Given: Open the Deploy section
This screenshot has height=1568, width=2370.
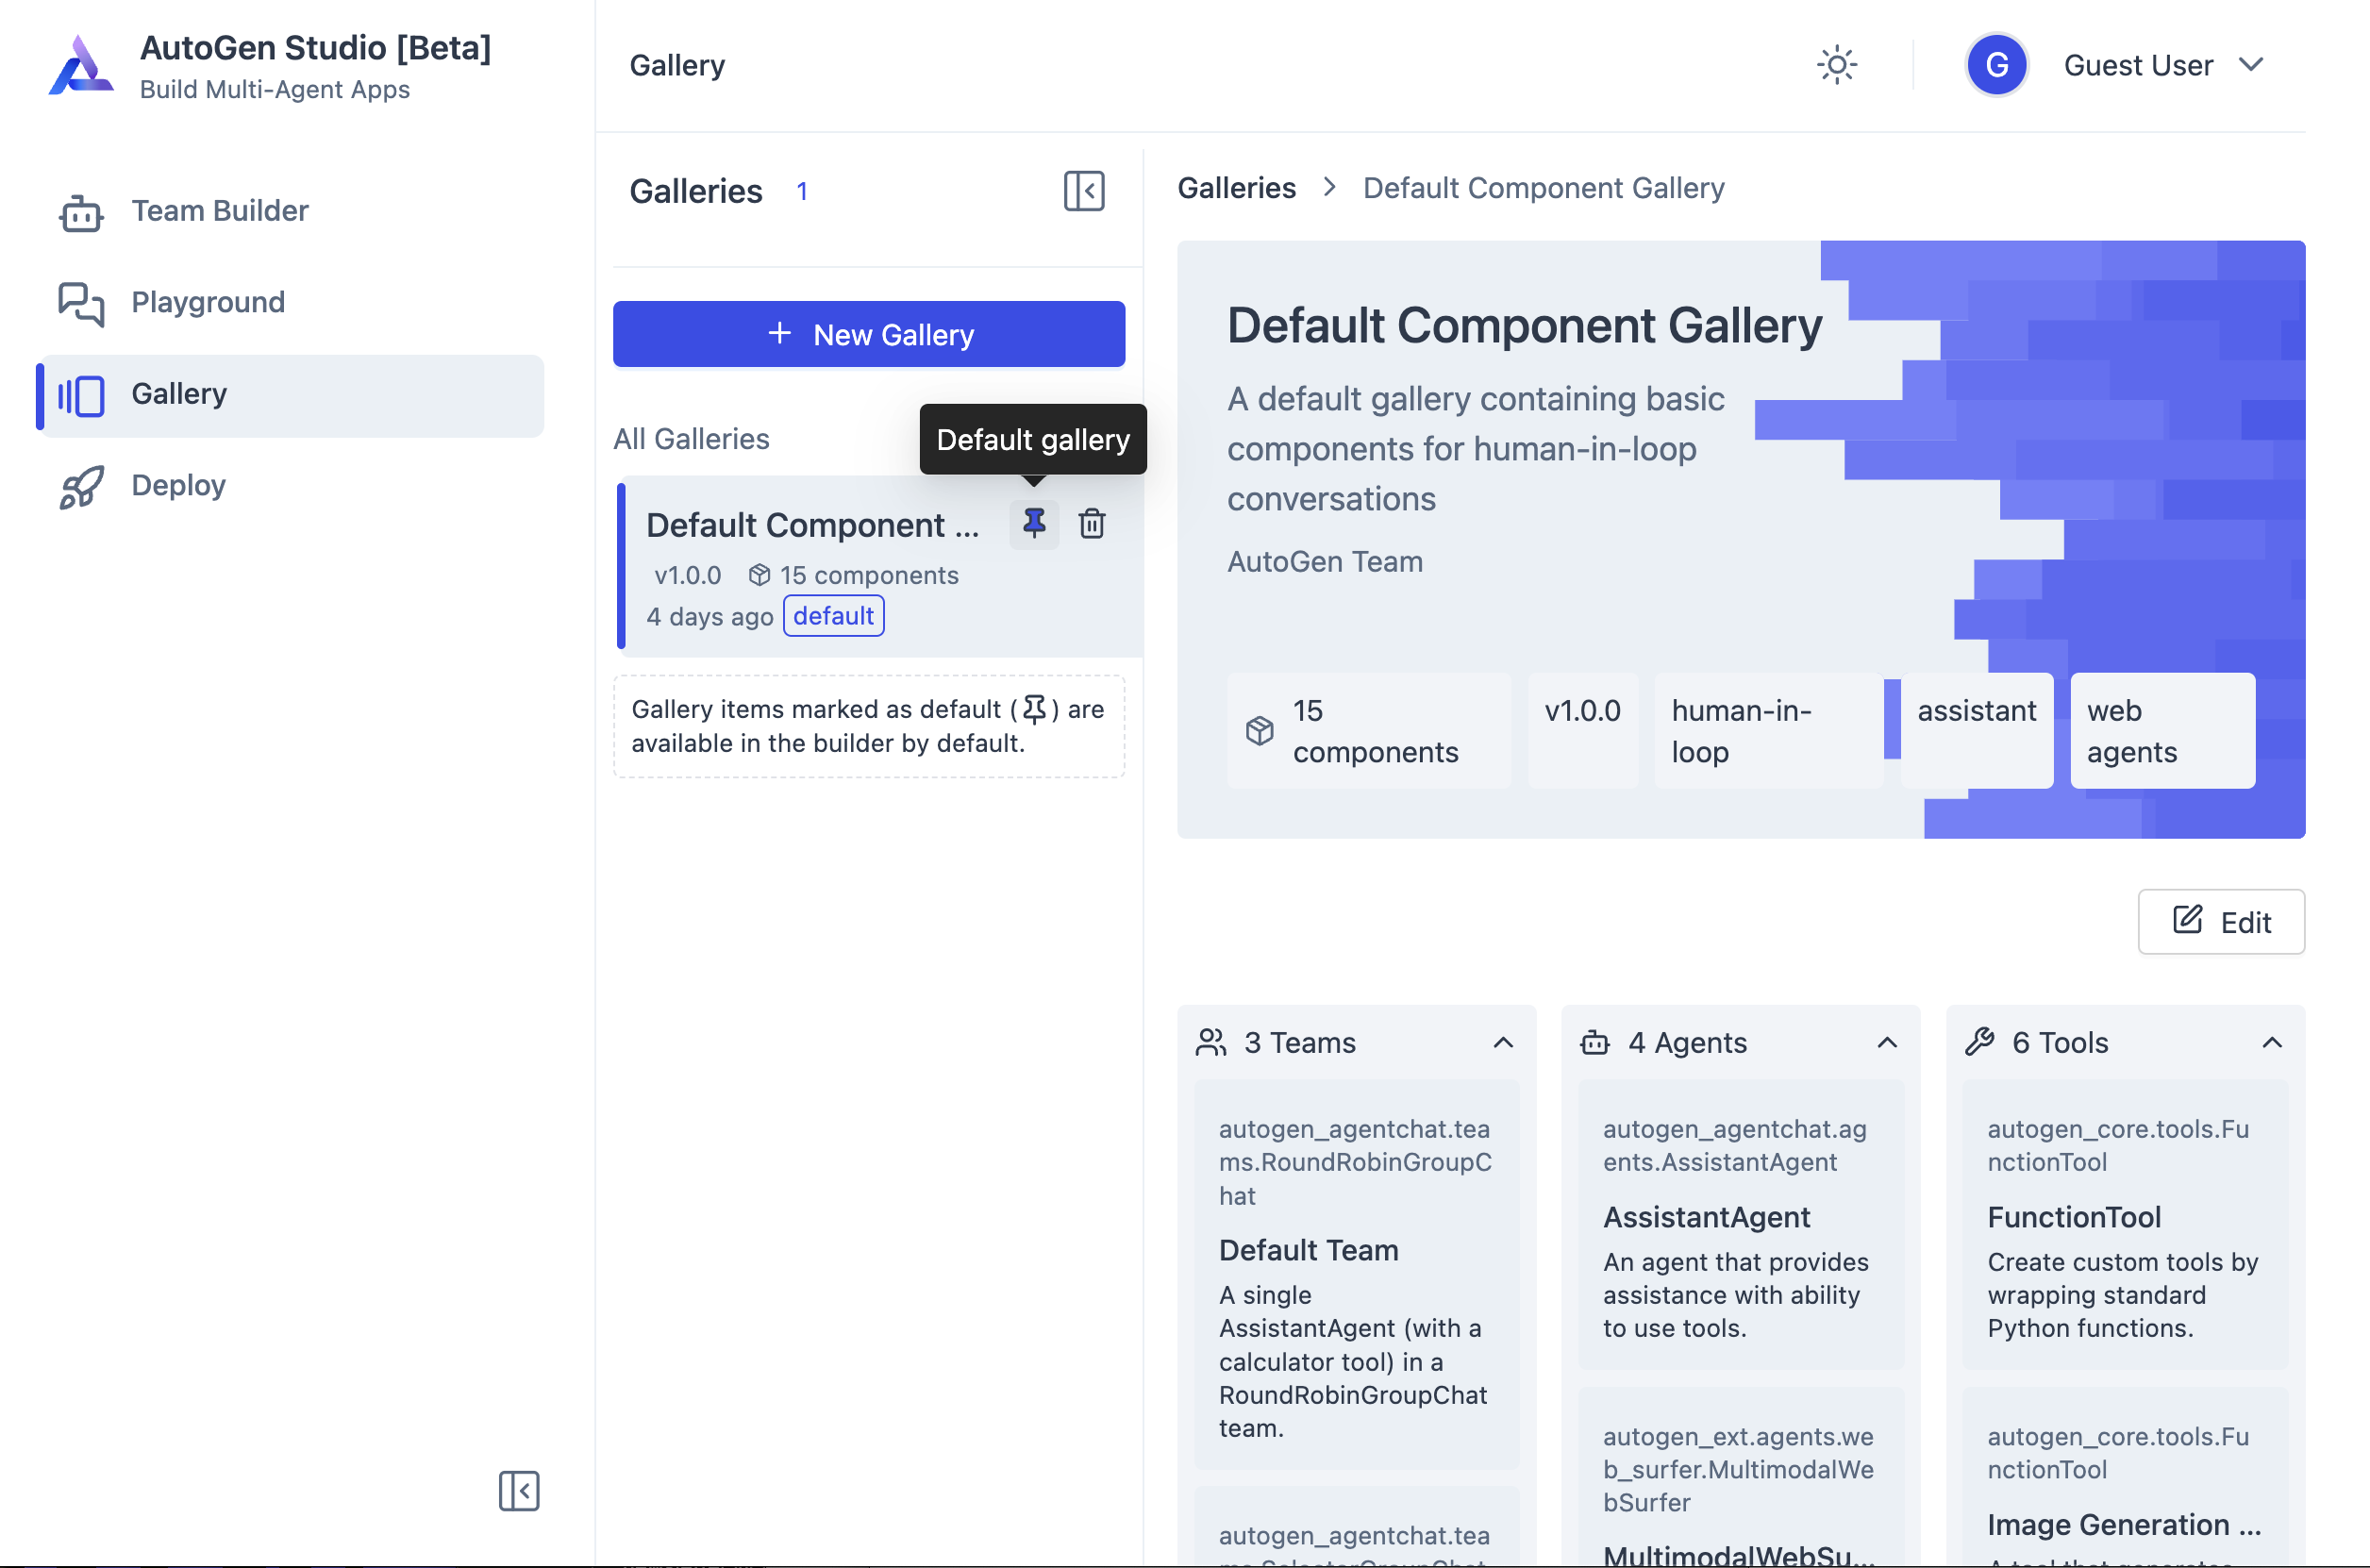Looking at the screenshot, I should pyautogui.click(x=178, y=486).
